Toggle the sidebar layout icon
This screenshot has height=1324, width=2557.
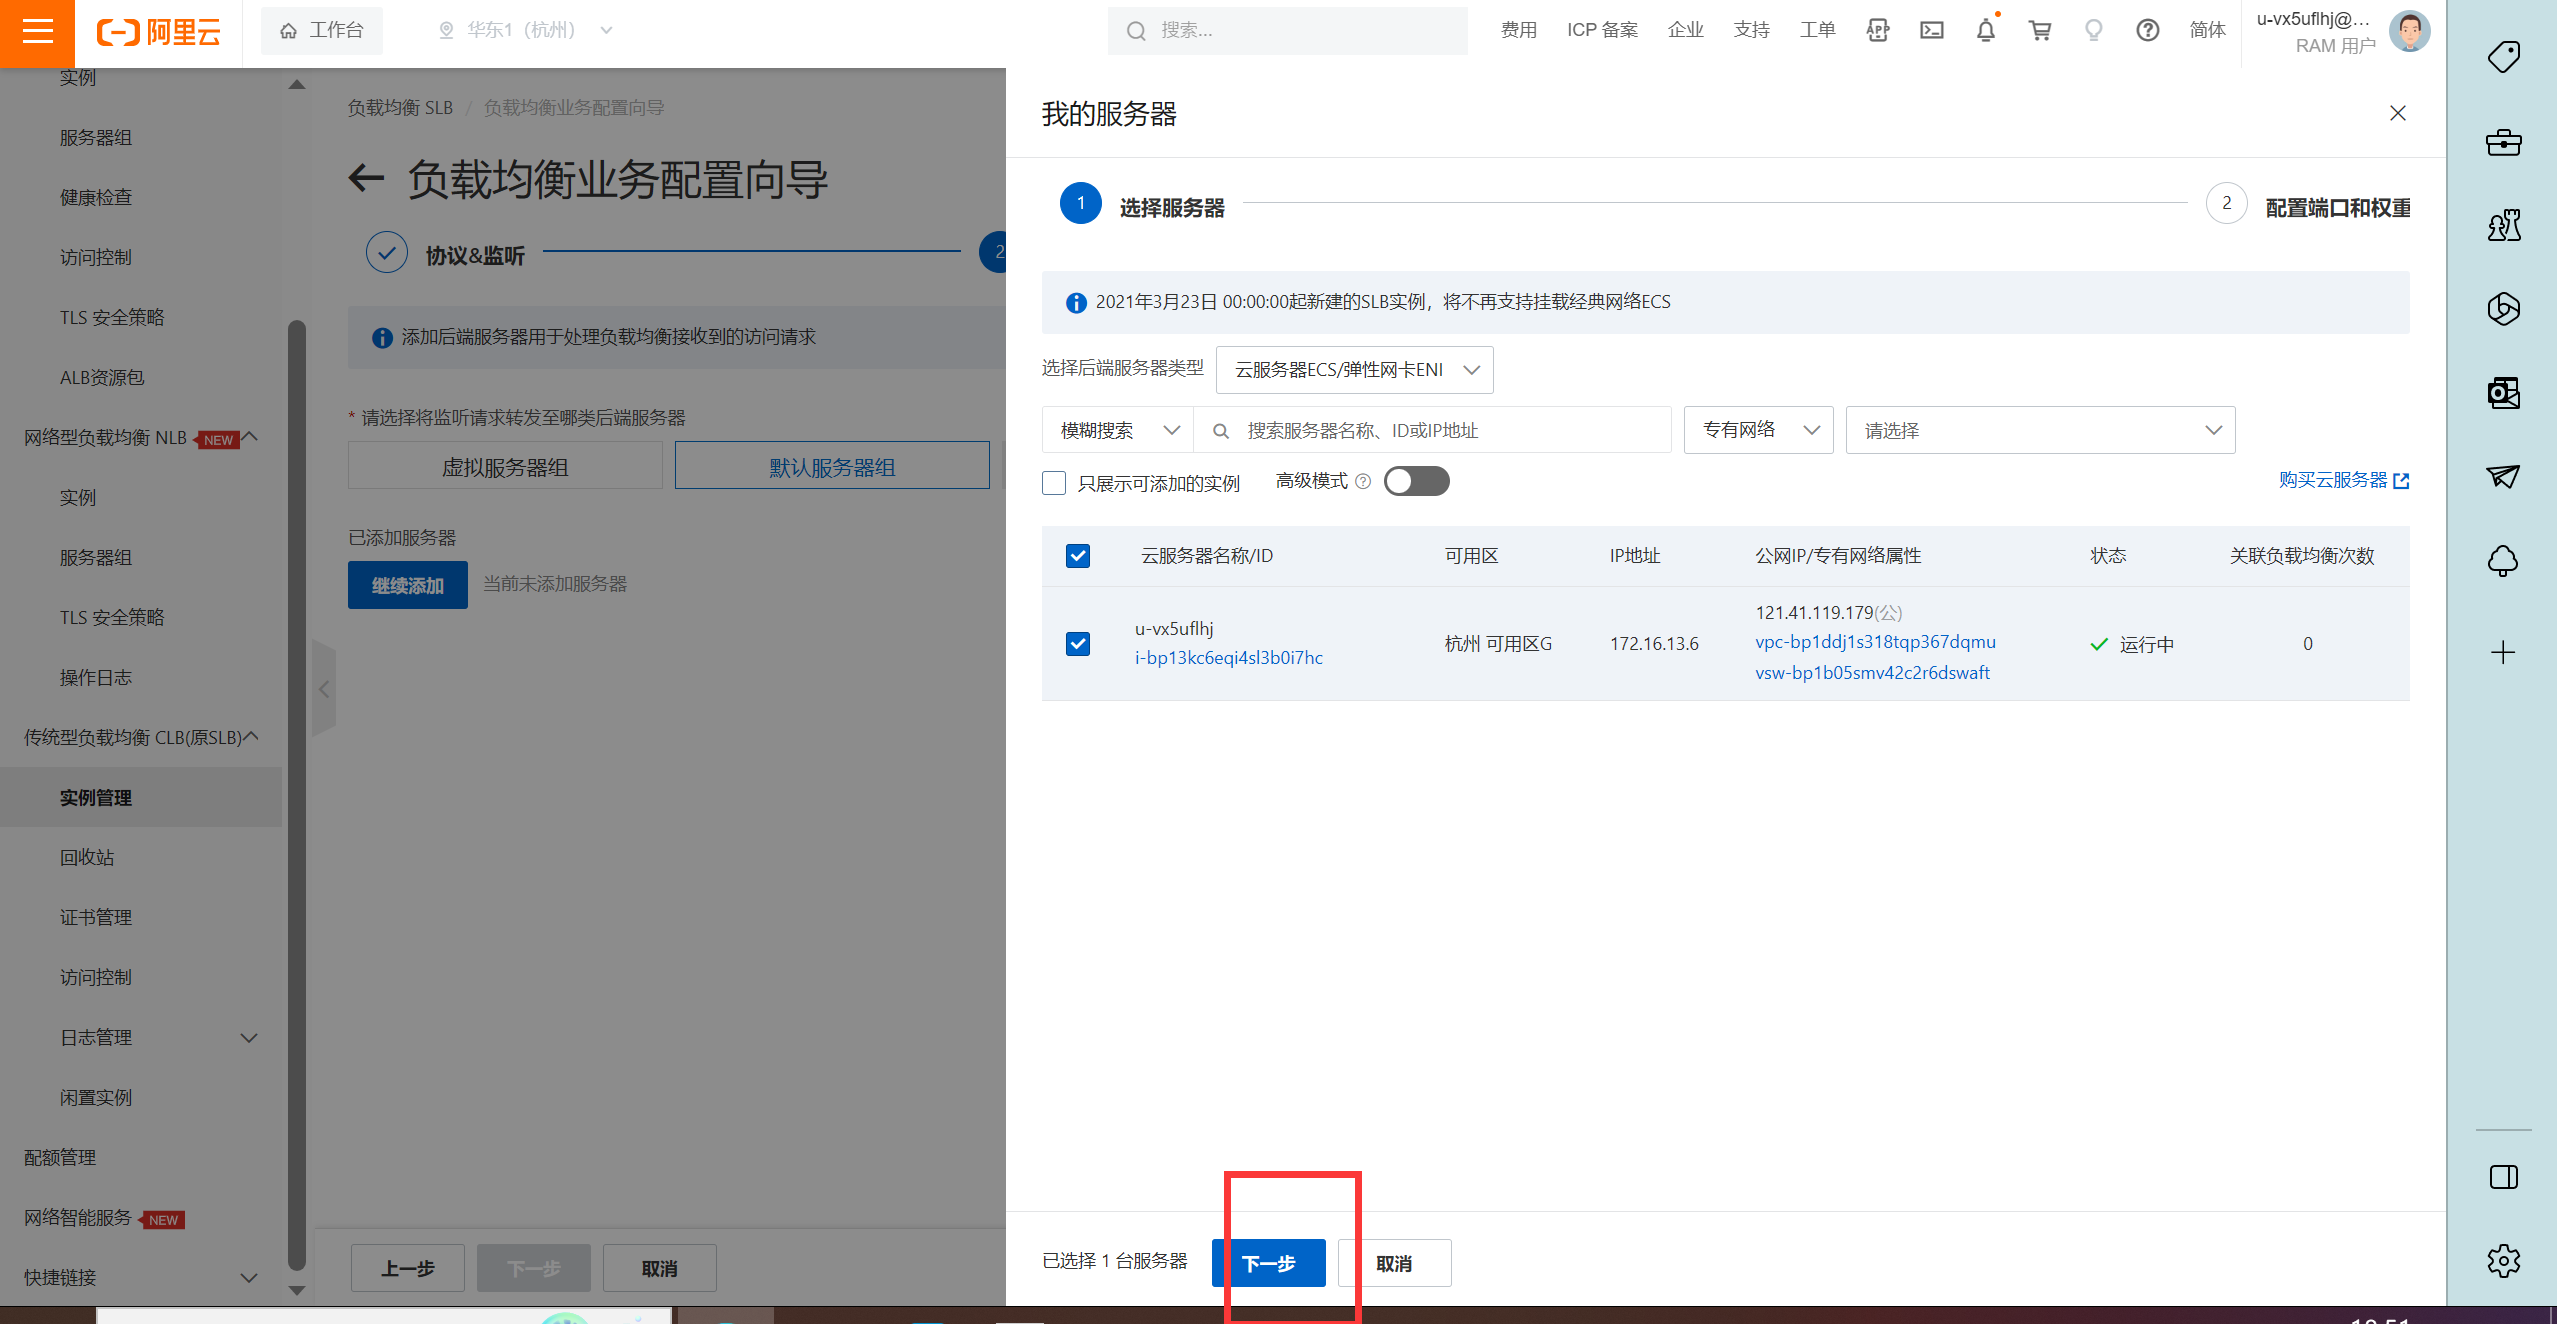tap(2504, 1177)
